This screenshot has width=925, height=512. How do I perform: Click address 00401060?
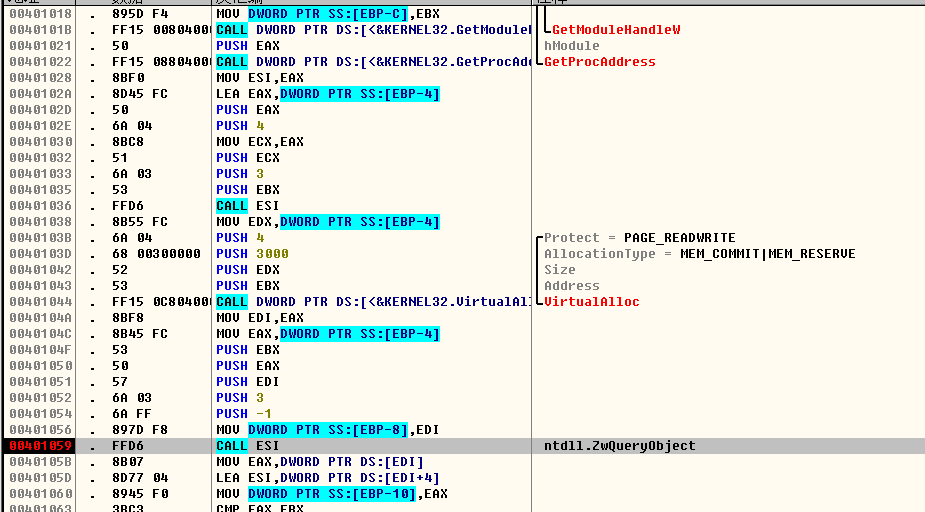point(40,494)
